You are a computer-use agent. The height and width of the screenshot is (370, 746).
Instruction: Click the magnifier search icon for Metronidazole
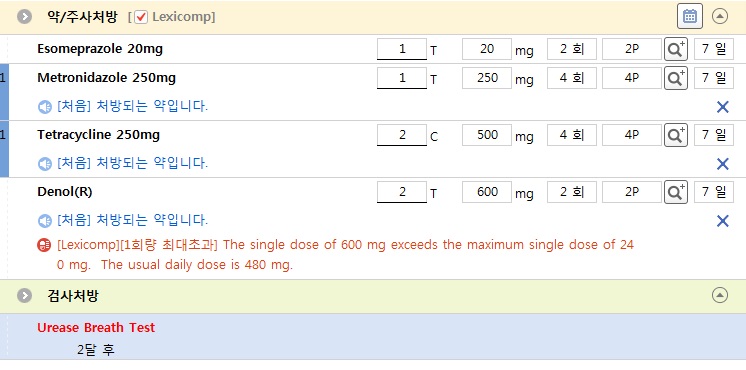coord(676,78)
